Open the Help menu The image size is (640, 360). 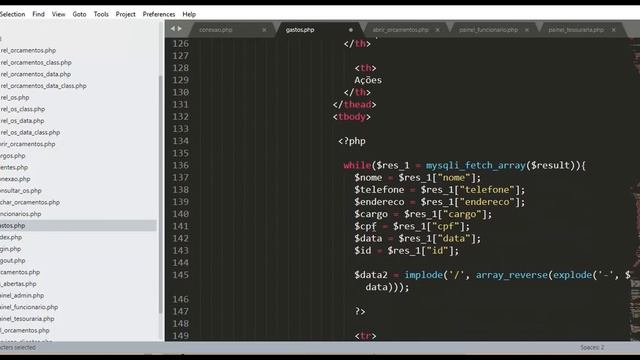189,14
